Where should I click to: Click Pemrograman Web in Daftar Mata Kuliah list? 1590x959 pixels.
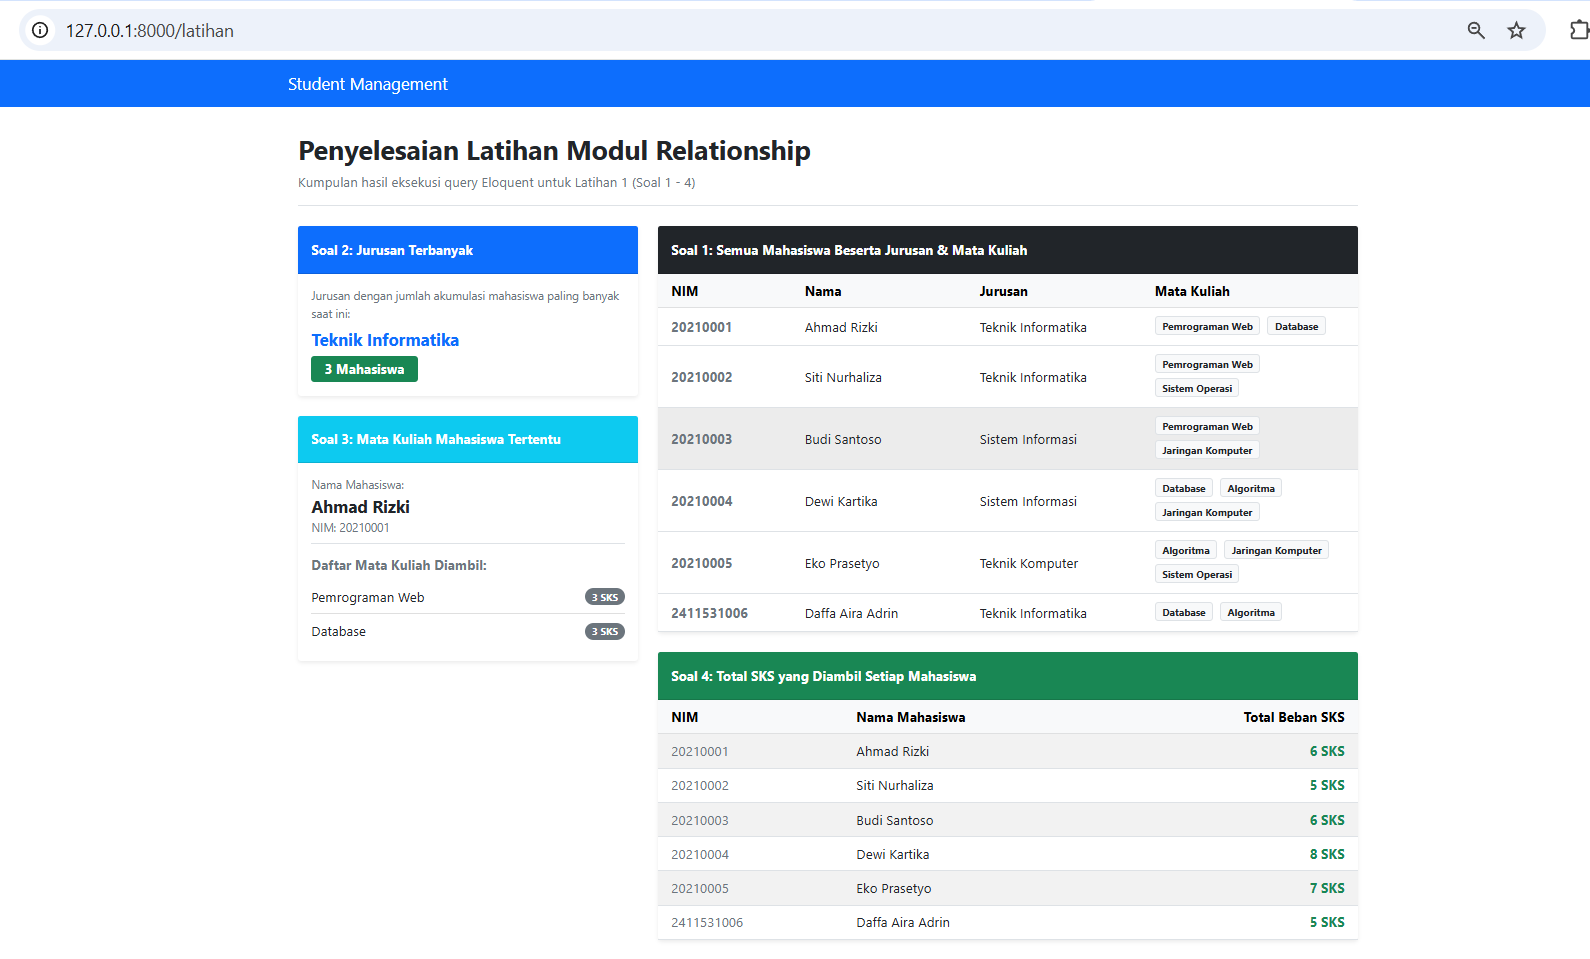point(368,598)
